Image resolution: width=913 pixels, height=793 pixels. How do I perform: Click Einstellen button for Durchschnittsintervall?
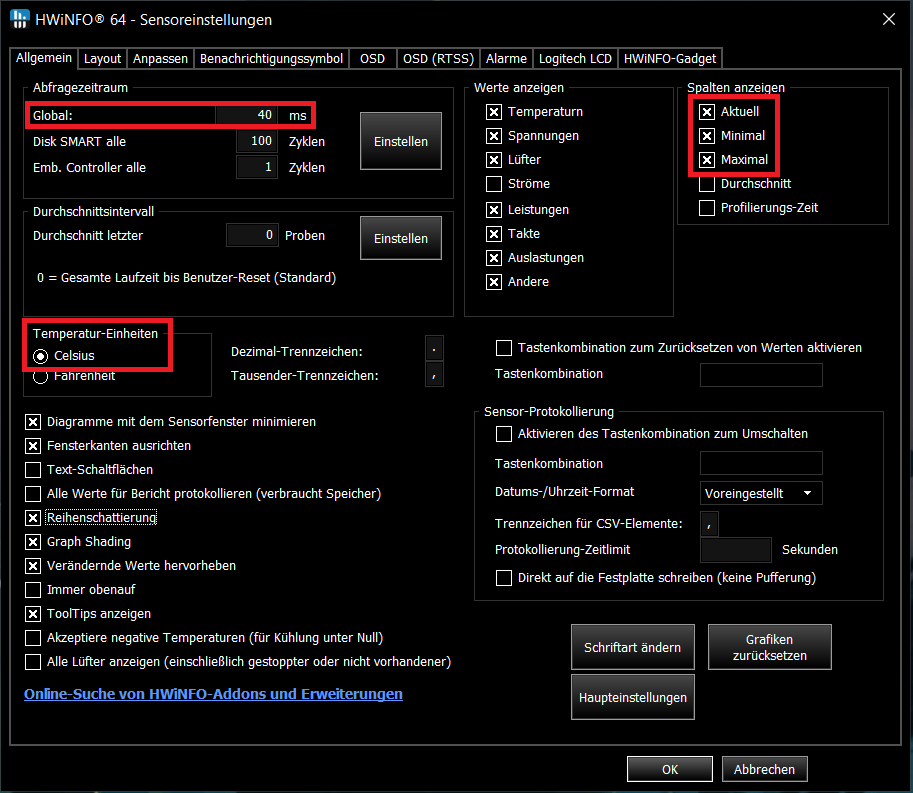(401, 238)
